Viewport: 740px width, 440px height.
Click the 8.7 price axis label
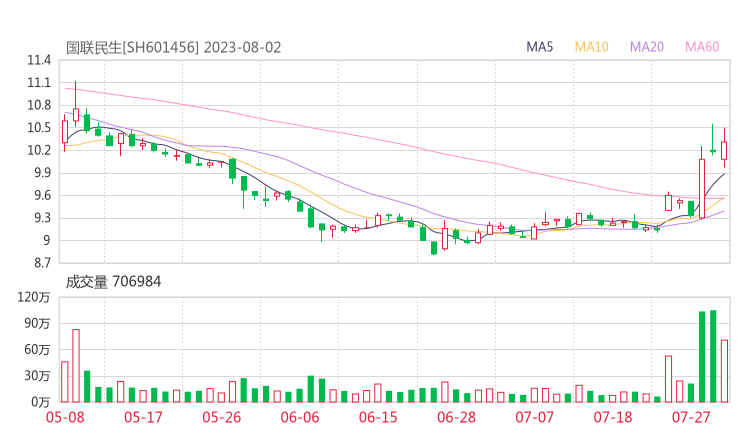point(41,263)
